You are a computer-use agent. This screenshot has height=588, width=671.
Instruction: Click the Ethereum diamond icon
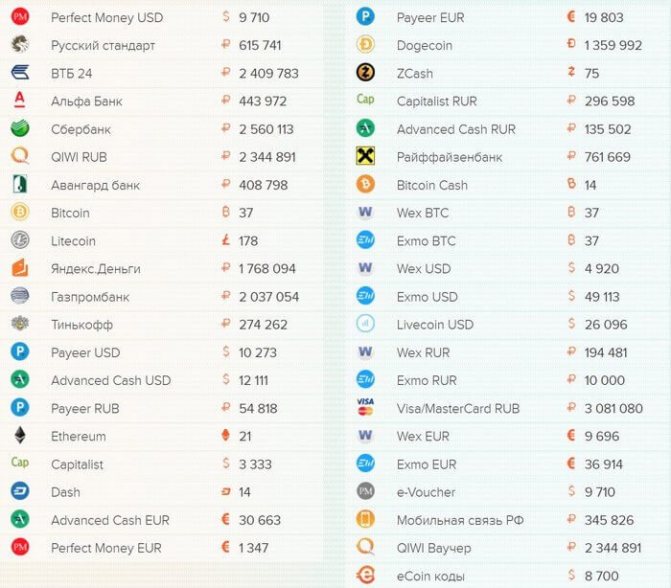point(20,436)
